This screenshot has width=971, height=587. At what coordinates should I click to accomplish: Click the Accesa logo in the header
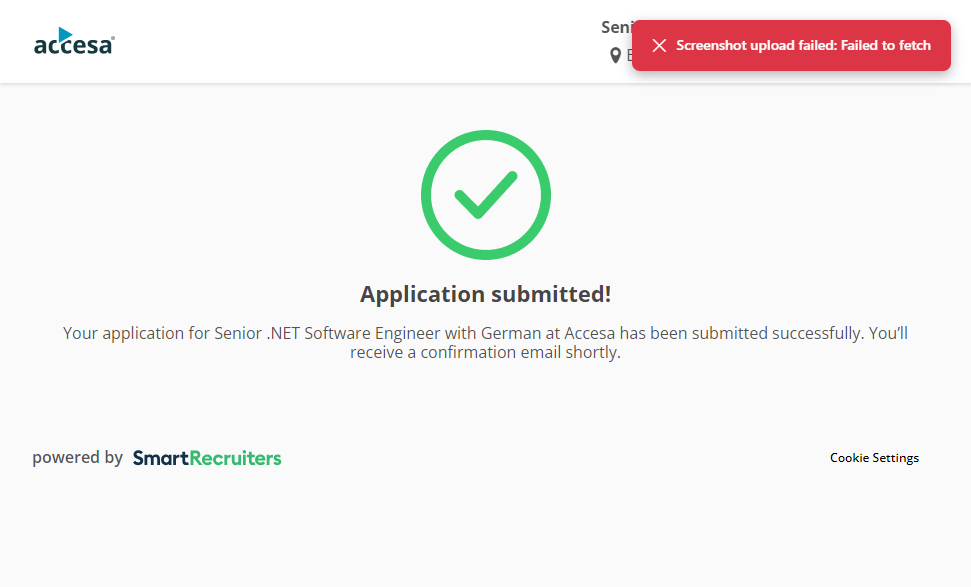tap(74, 42)
